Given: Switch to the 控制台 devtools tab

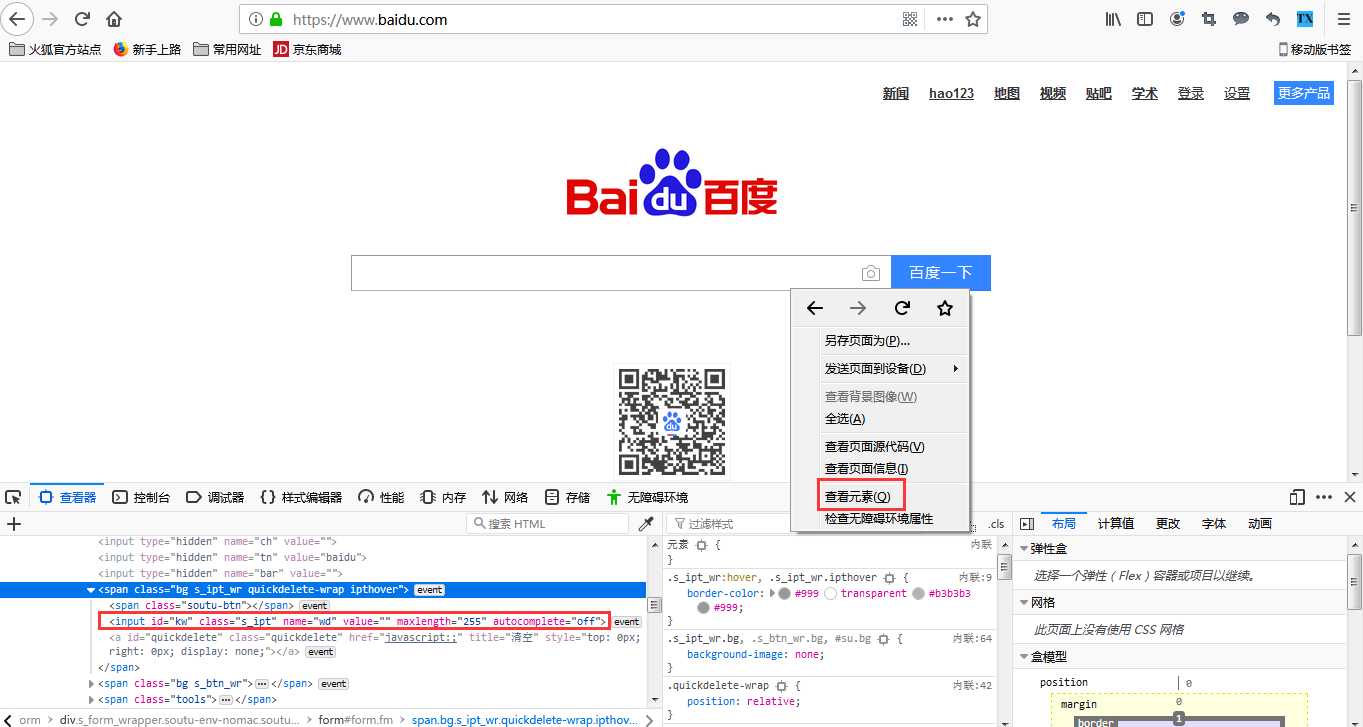Looking at the screenshot, I should coord(141,497).
